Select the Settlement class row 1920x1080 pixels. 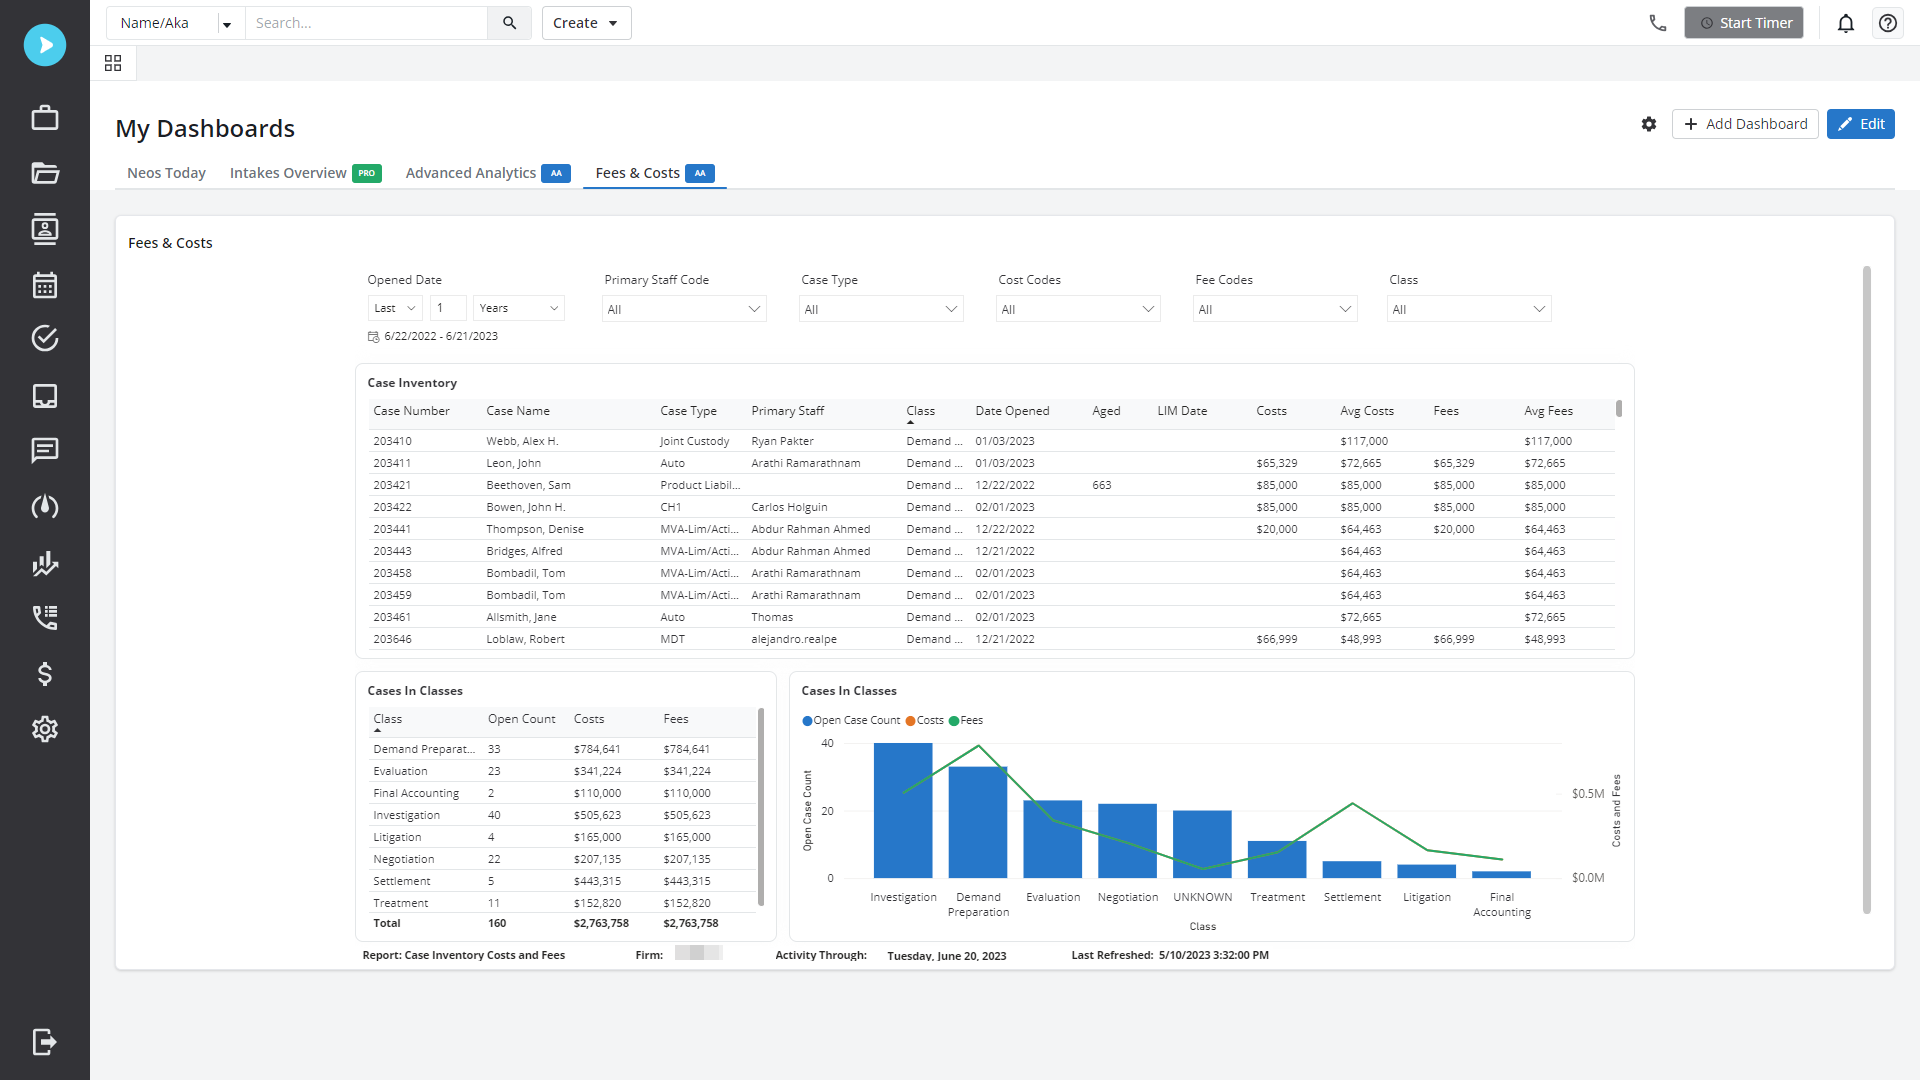pos(563,881)
